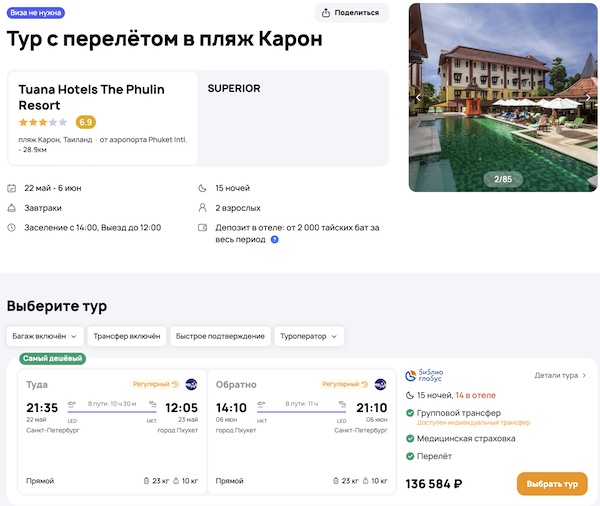This screenshot has height=506, width=600.
Task: Click the calendar icon beside 22 май - 6 июн
Action: [x=11, y=188]
